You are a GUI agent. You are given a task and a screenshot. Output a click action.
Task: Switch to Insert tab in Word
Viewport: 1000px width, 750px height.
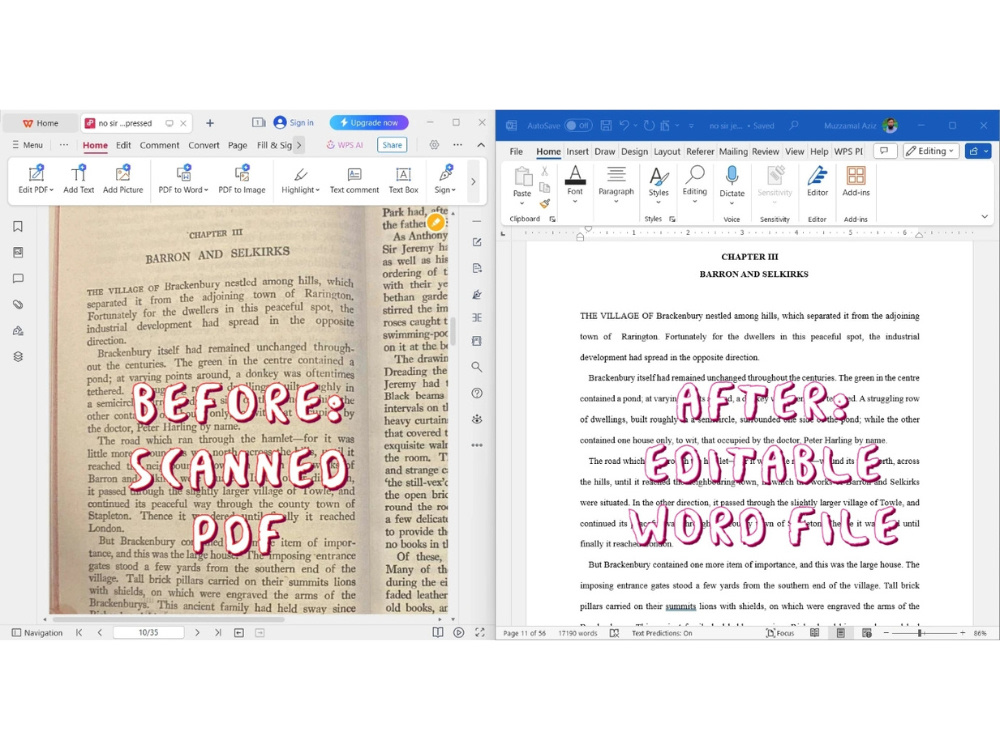(577, 151)
